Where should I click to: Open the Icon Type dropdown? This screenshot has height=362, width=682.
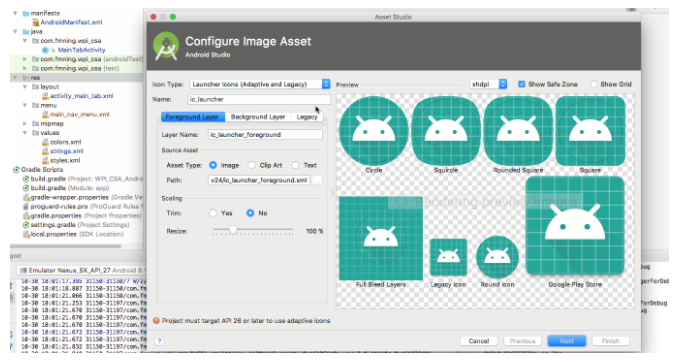pyautogui.click(x=260, y=84)
